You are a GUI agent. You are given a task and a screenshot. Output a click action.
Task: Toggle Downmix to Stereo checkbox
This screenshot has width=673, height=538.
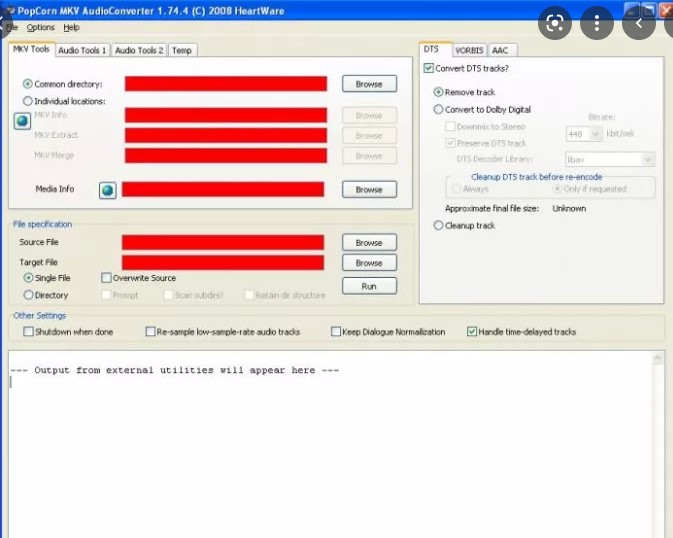tap(450, 127)
